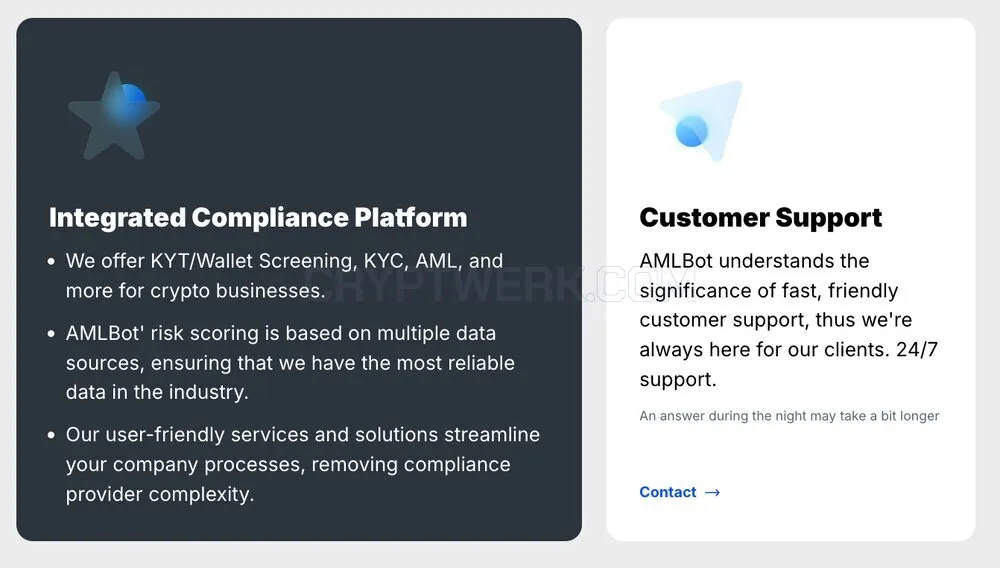Click the 'risk scoring is based' paragraph

pyautogui.click(x=290, y=363)
